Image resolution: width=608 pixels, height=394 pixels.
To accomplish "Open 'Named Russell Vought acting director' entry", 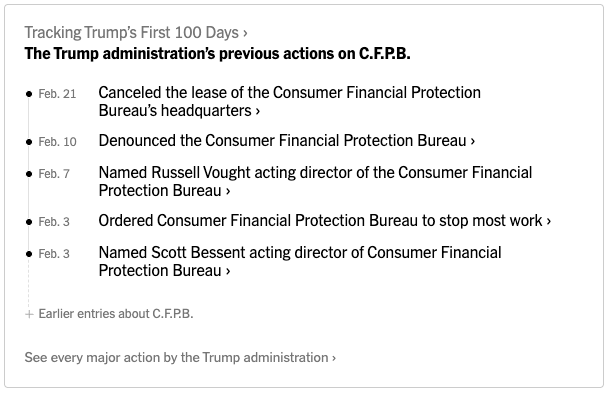I will pyautogui.click(x=315, y=181).
